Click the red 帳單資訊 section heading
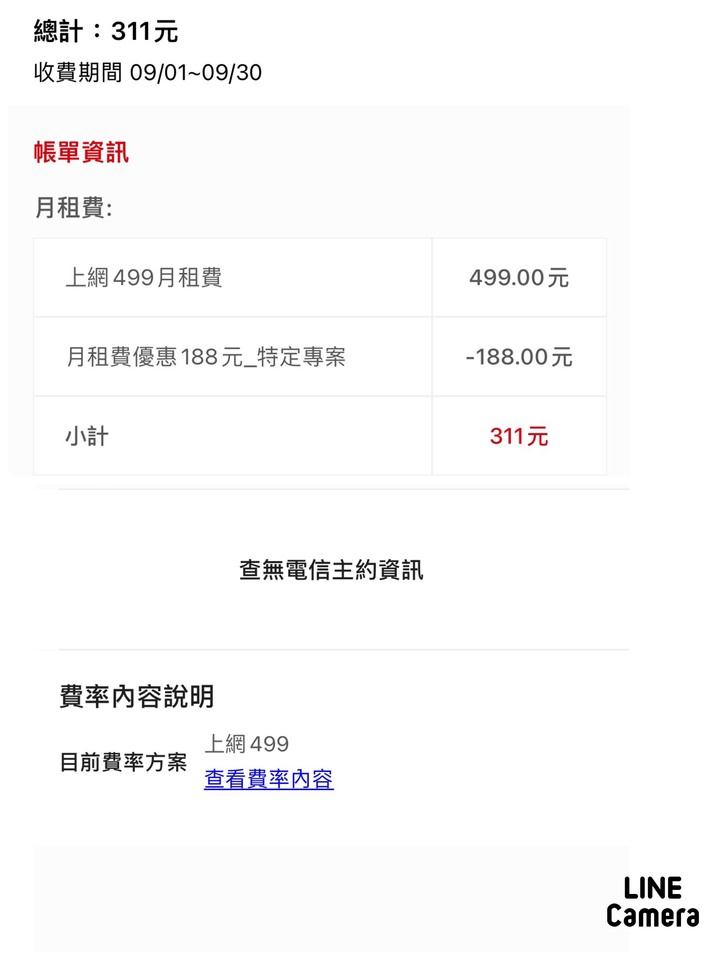720x960 pixels. point(81,152)
